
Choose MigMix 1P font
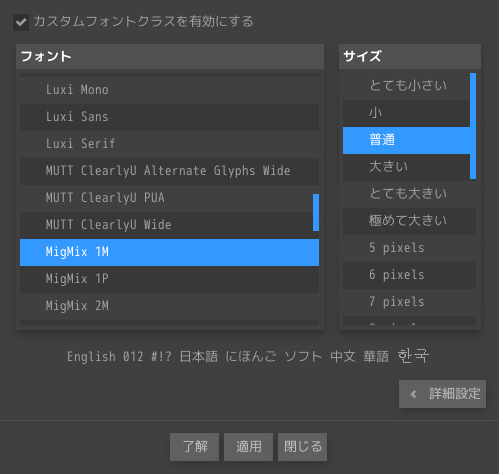click(x=169, y=279)
